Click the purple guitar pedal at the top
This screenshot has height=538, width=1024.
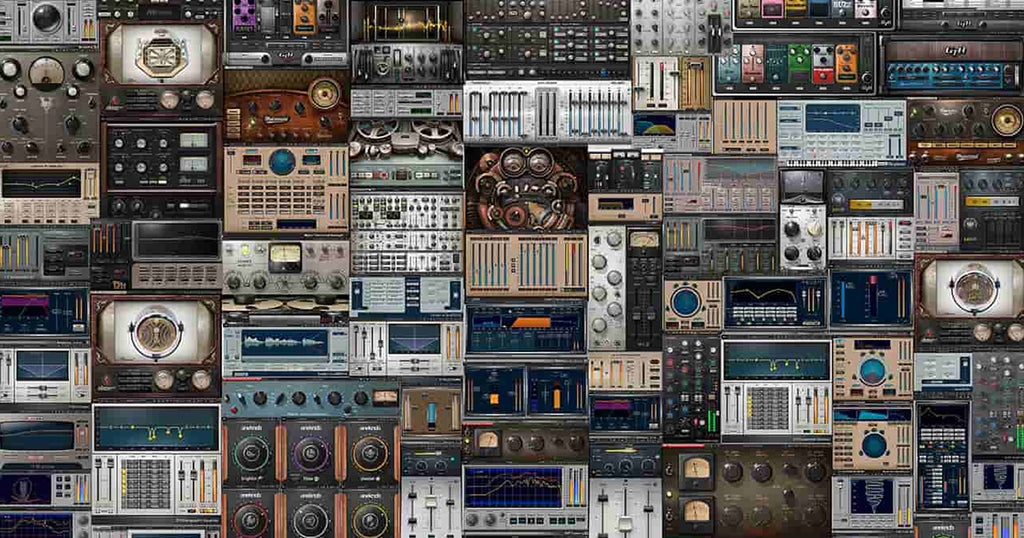242,14
